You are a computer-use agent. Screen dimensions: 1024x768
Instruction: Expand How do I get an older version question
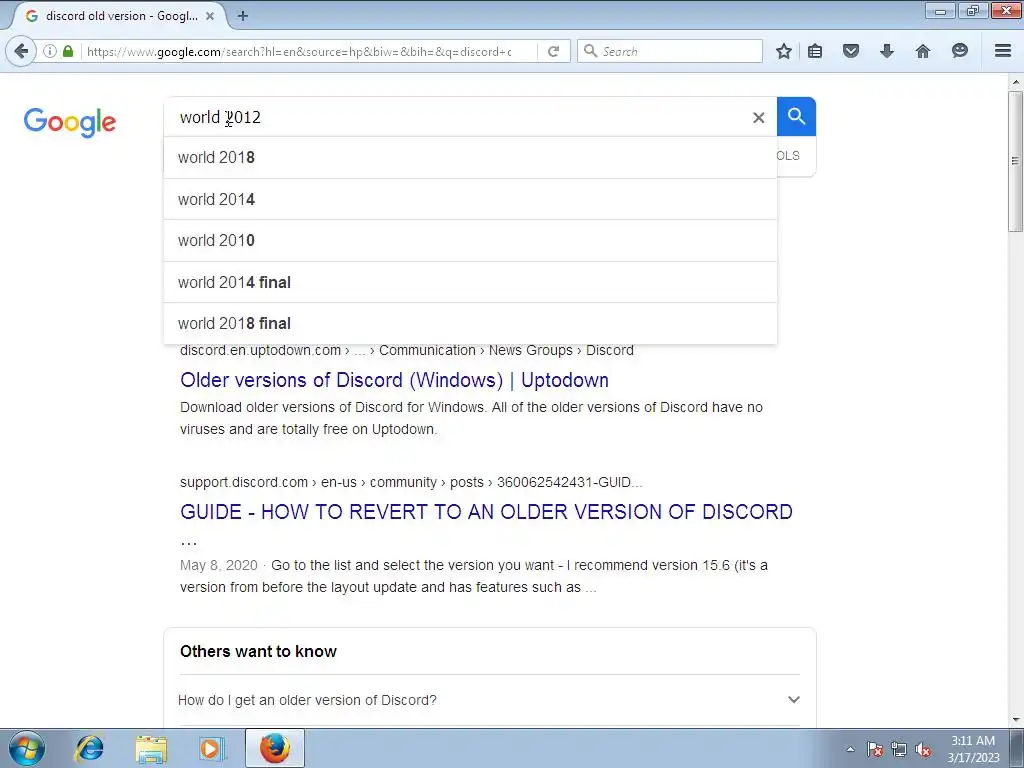[490, 700]
